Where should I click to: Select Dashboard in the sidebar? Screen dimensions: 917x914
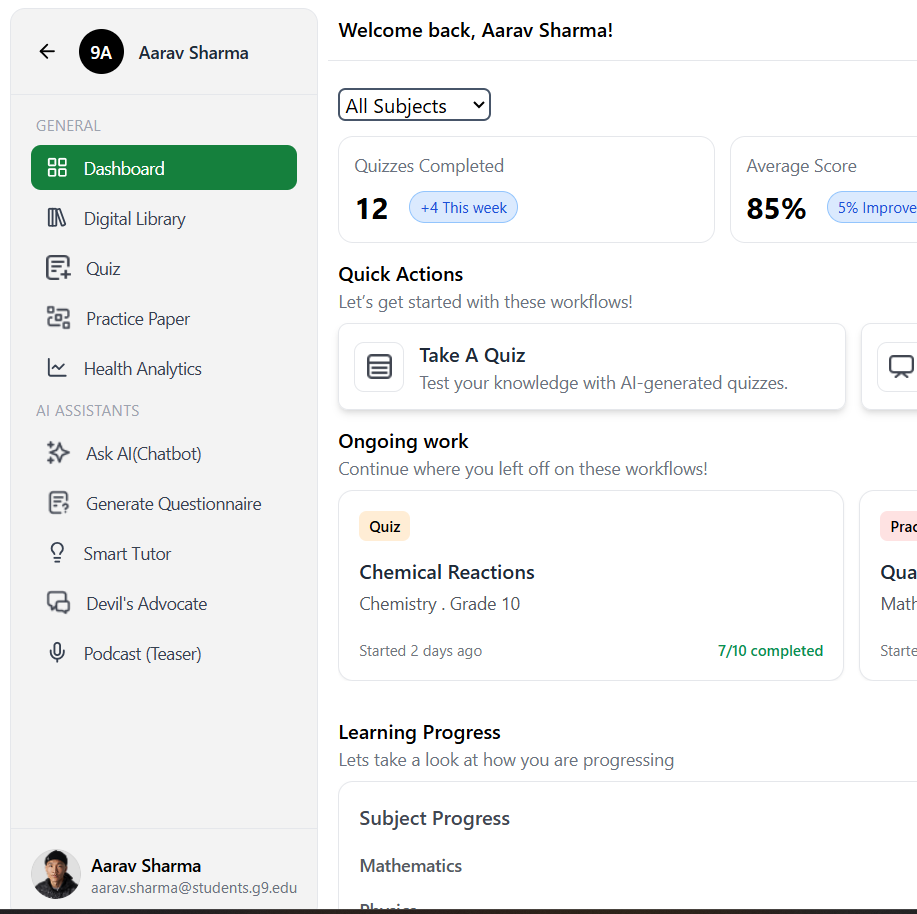tap(164, 168)
